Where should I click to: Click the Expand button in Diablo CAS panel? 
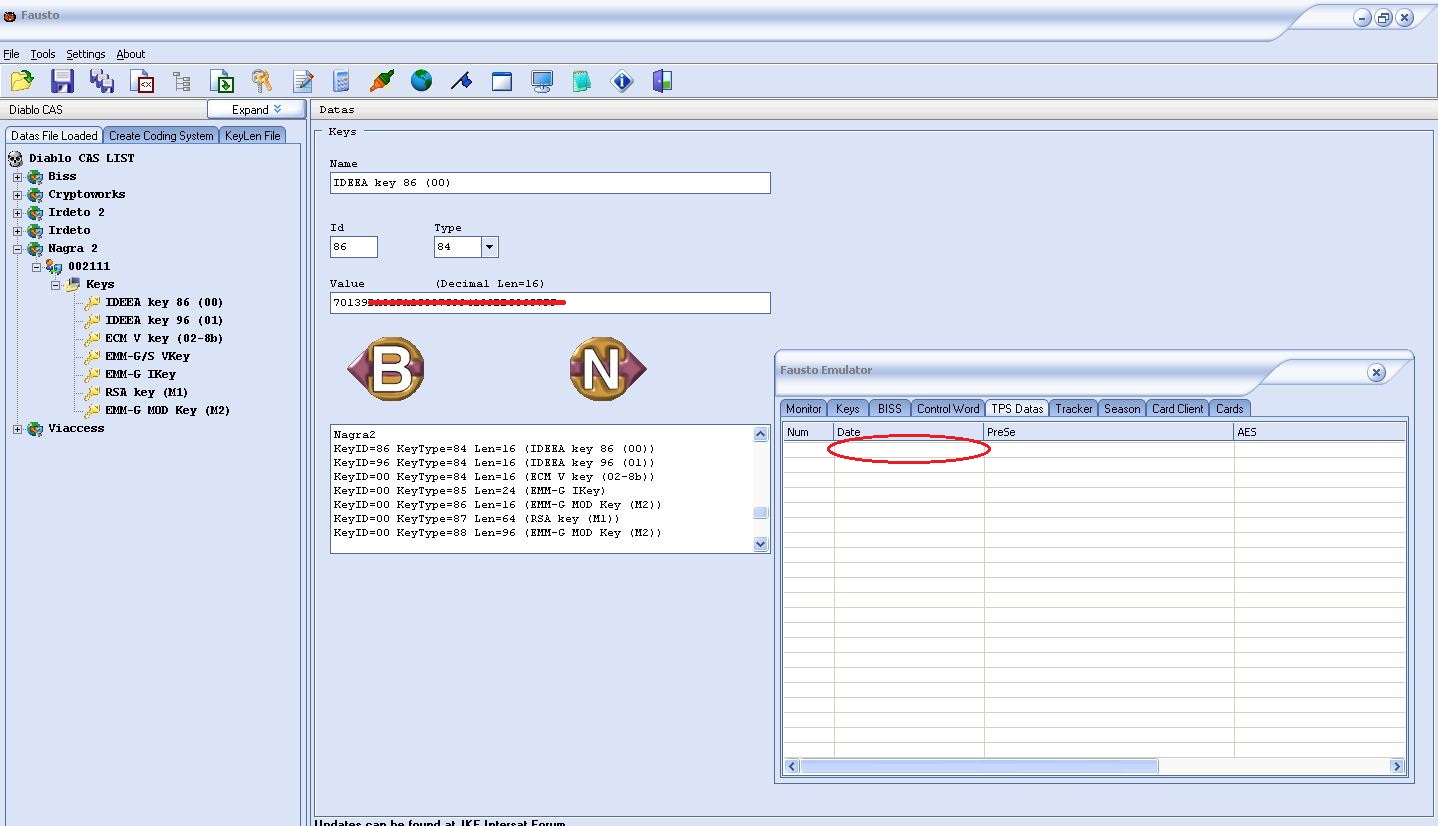pos(256,109)
